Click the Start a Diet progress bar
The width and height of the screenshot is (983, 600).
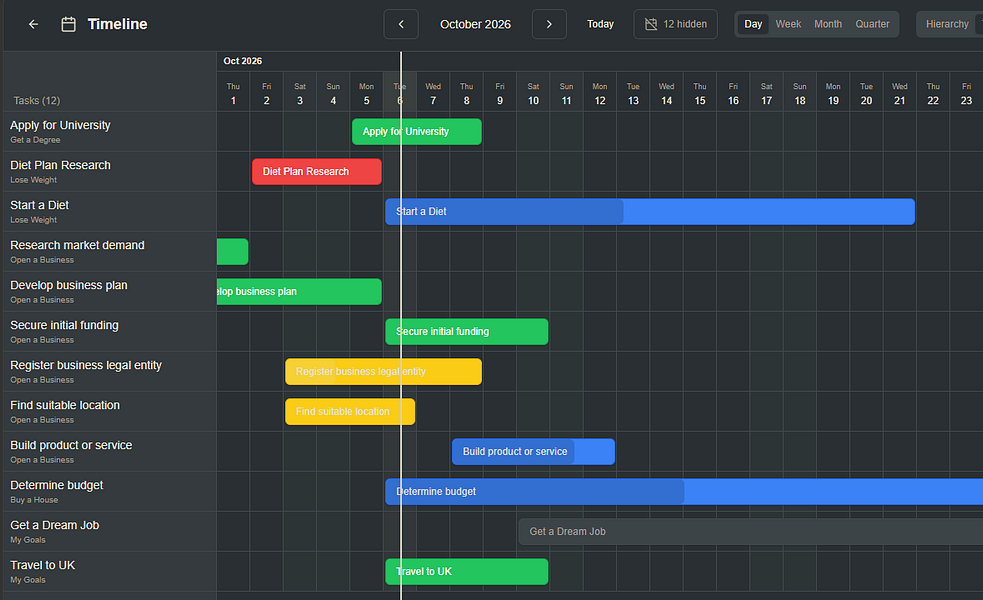[650, 212]
